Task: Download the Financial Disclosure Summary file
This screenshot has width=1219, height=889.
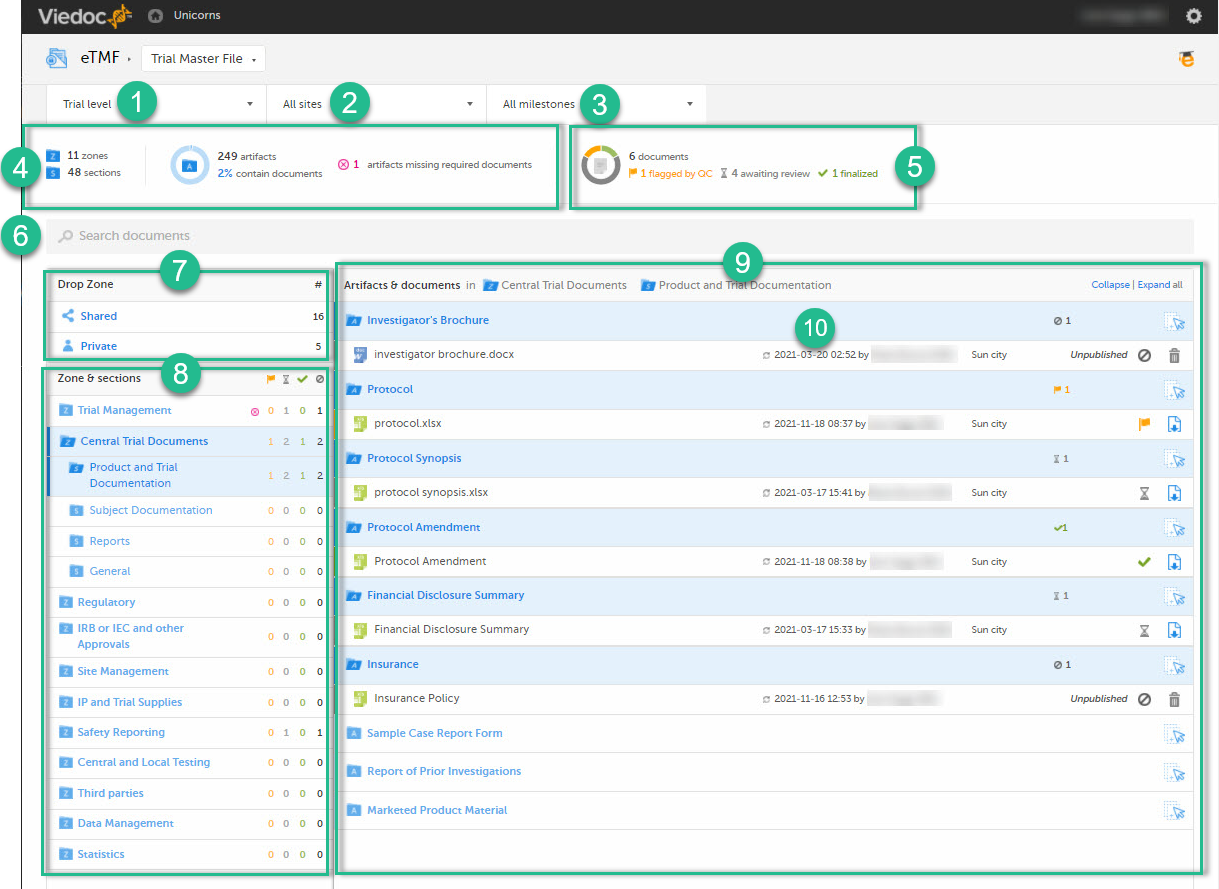Action: coord(1175,630)
